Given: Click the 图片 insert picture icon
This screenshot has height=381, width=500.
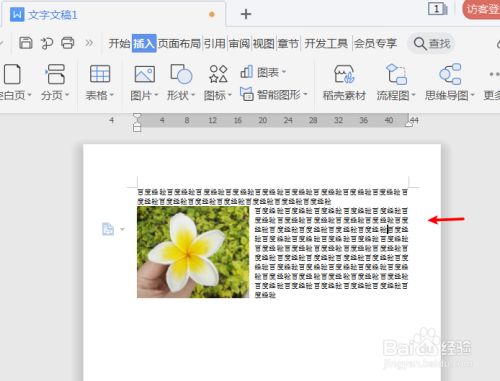Looking at the screenshot, I should tap(144, 74).
